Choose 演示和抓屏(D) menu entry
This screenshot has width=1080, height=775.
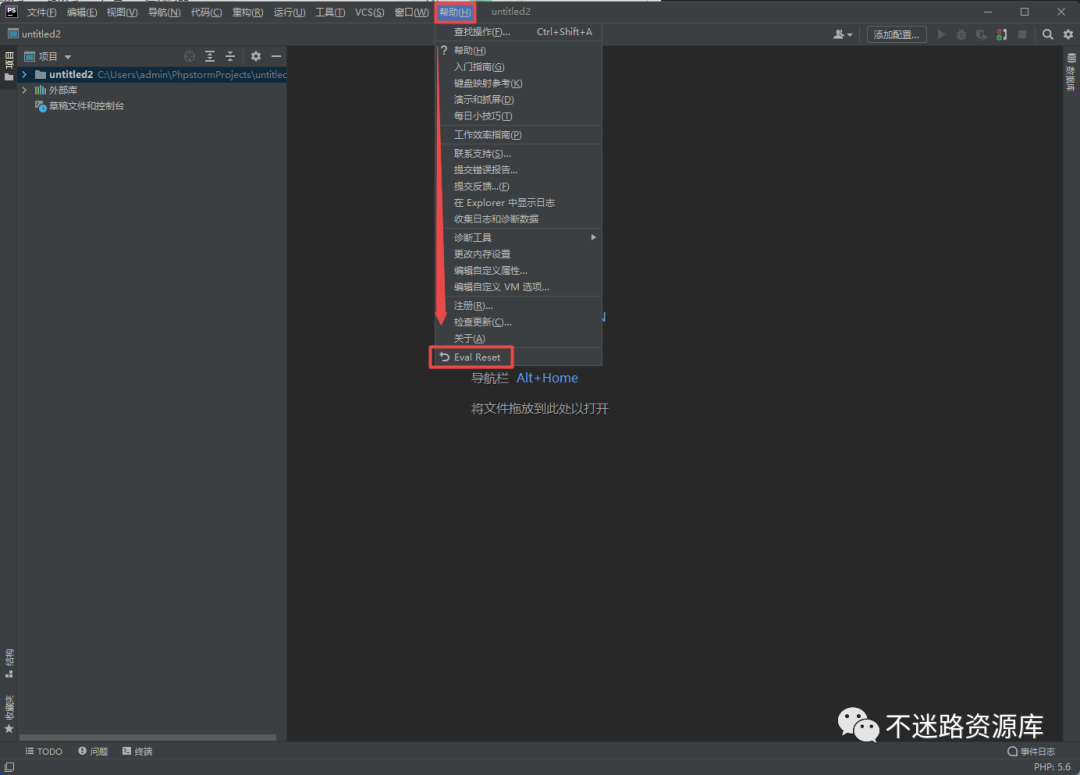(x=519, y=100)
